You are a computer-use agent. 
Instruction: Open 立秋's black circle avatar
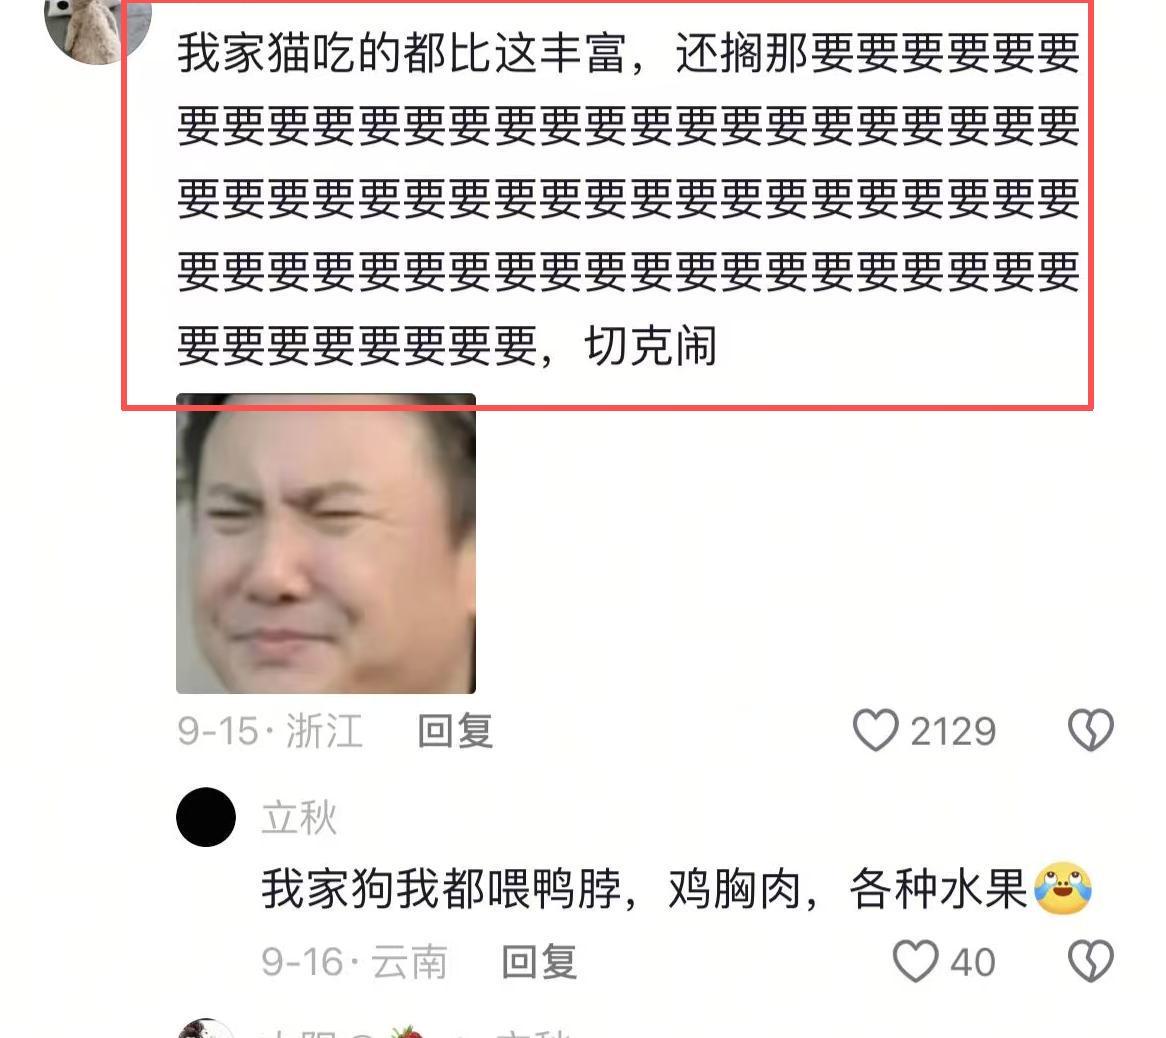[206, 816]
